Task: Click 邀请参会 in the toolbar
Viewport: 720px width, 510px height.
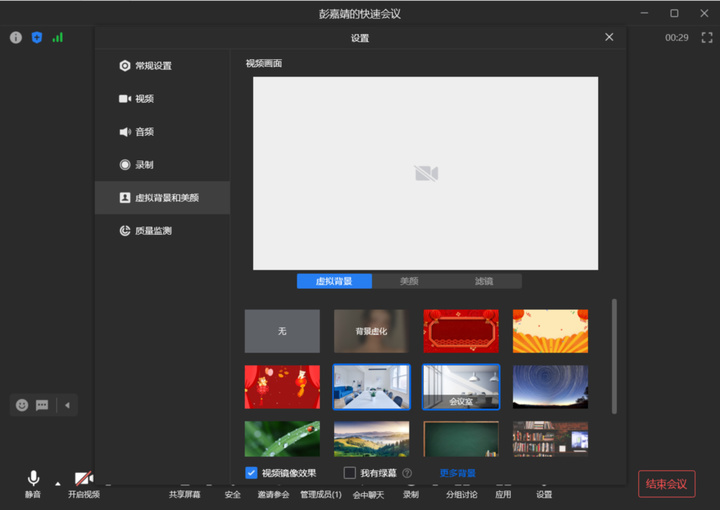Action: click(273, 494)
